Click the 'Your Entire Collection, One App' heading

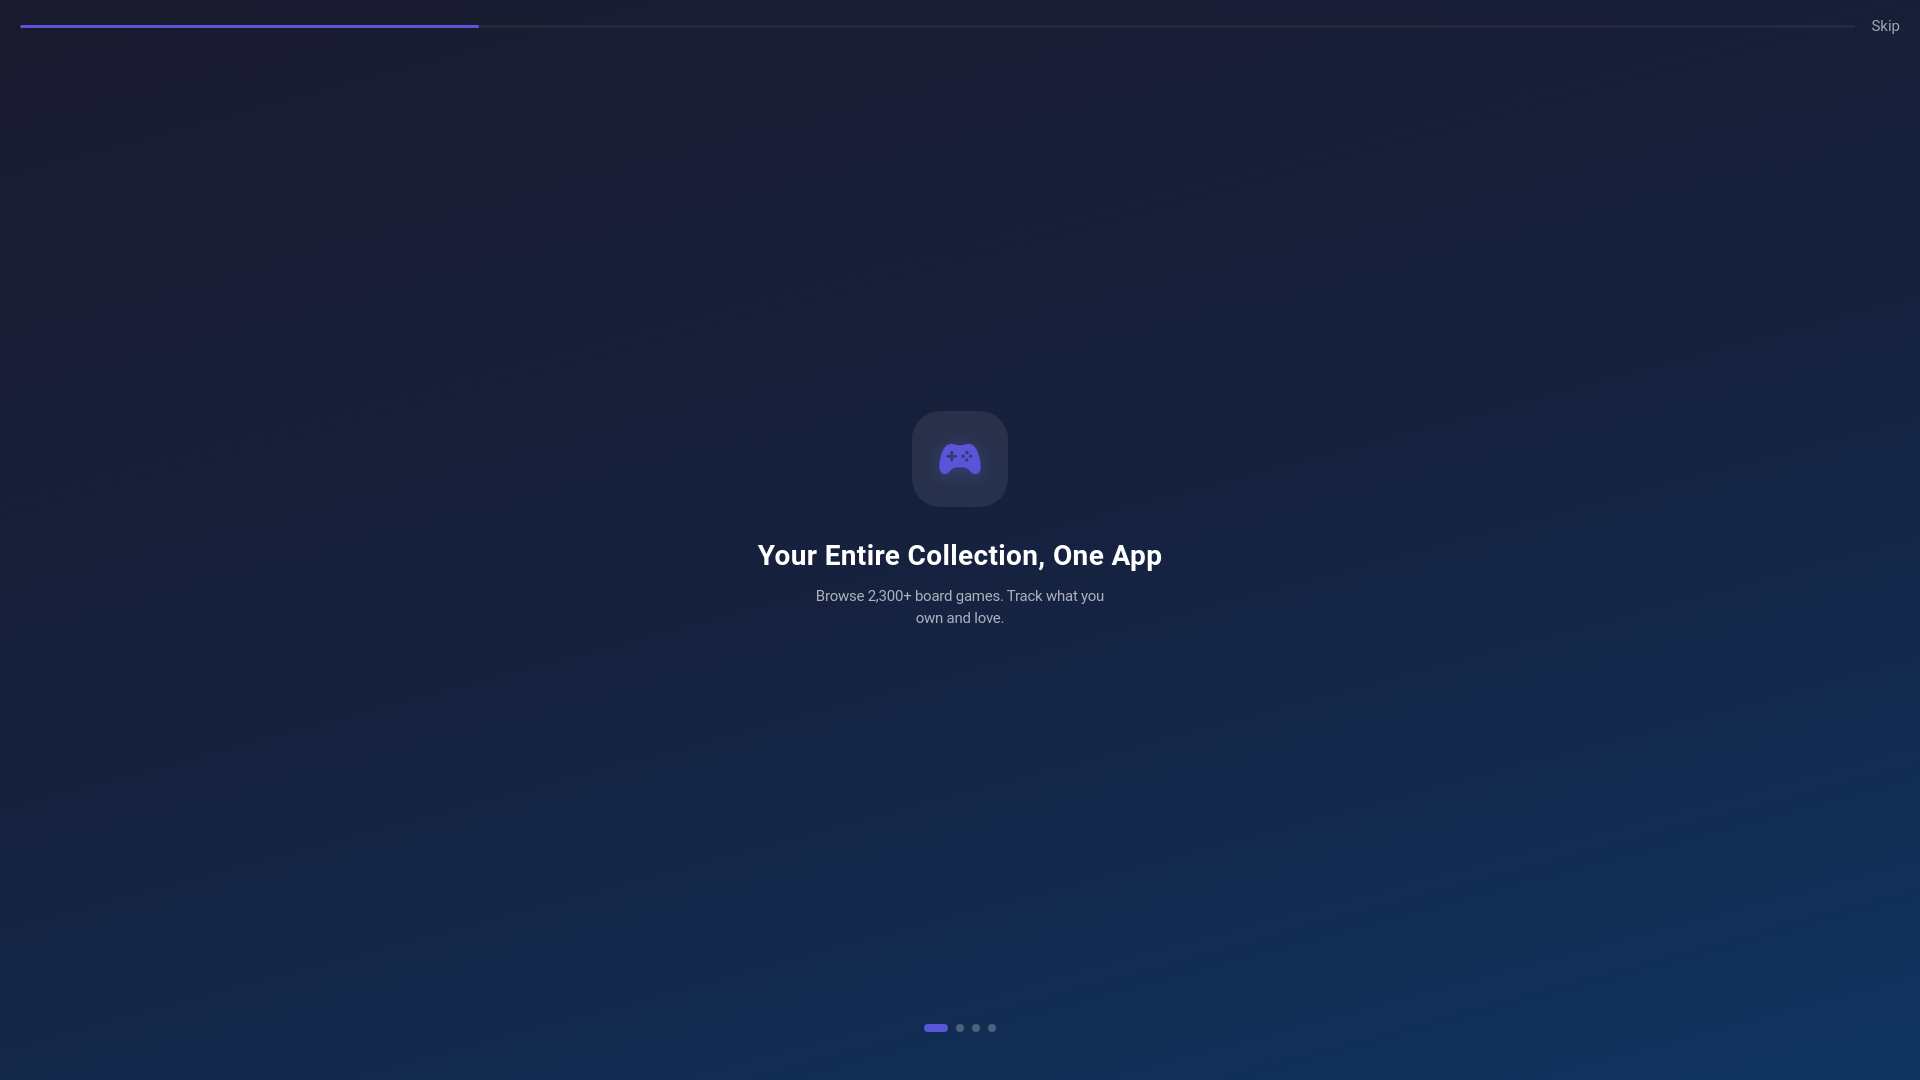coord(960,556)
